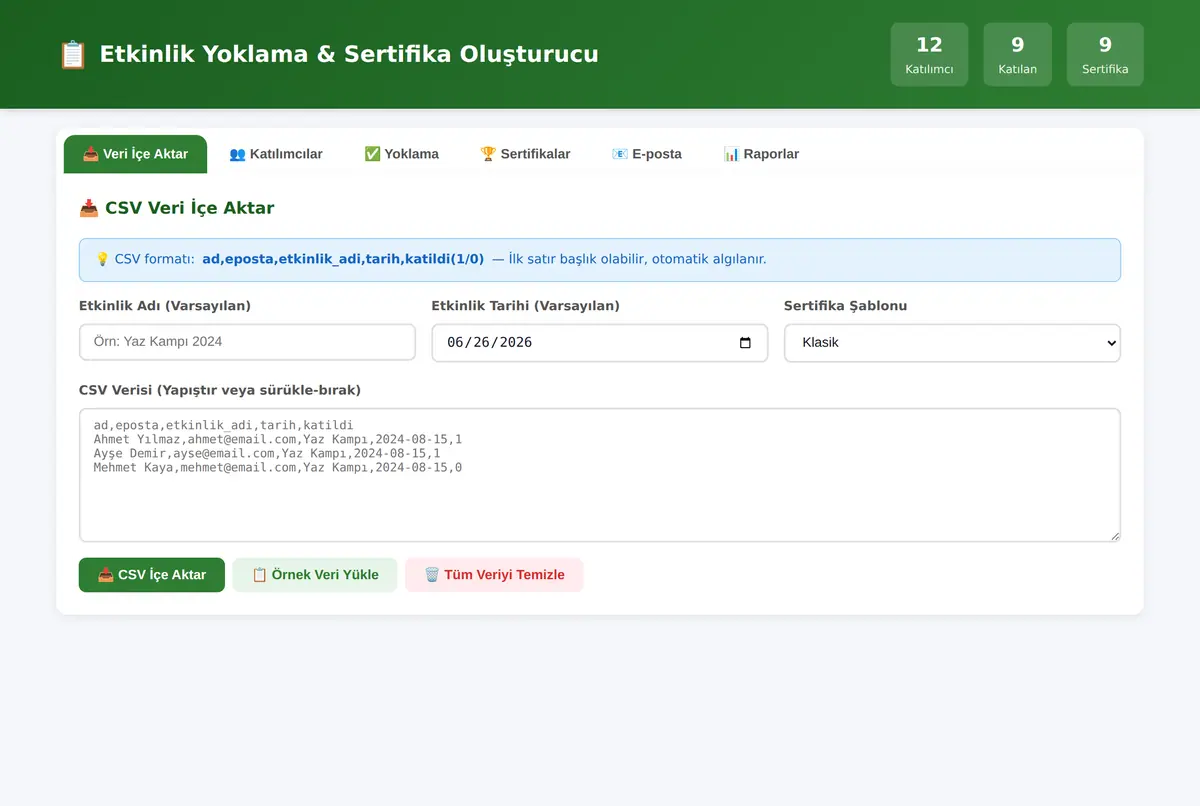This screenshot has width=1200, height=806.
Task: Click the lightbulb icon in CSV format hint
Action: 102,259
